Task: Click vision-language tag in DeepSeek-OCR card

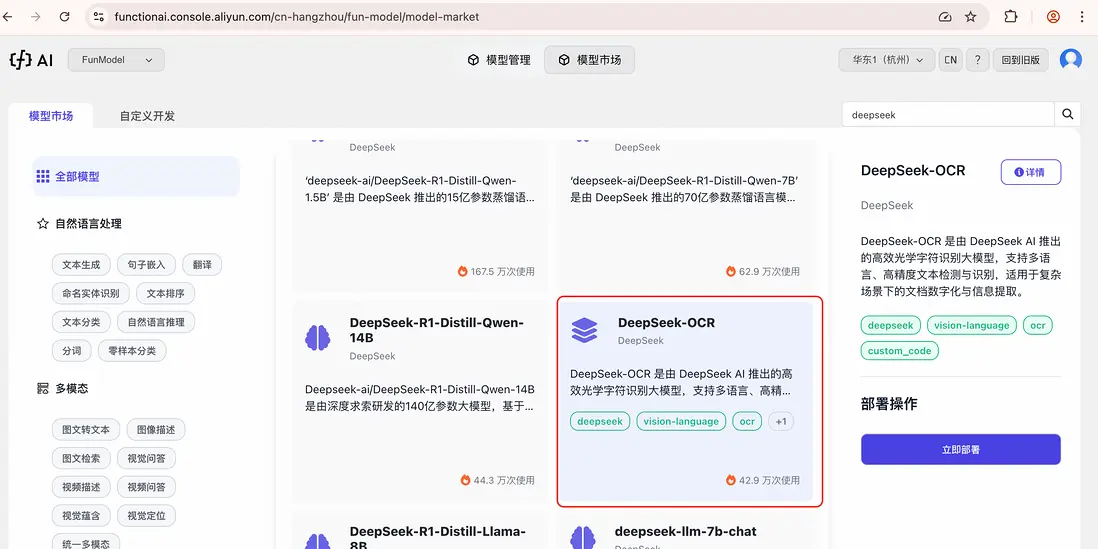Action: pyautogui.click(x=681, y=422)
